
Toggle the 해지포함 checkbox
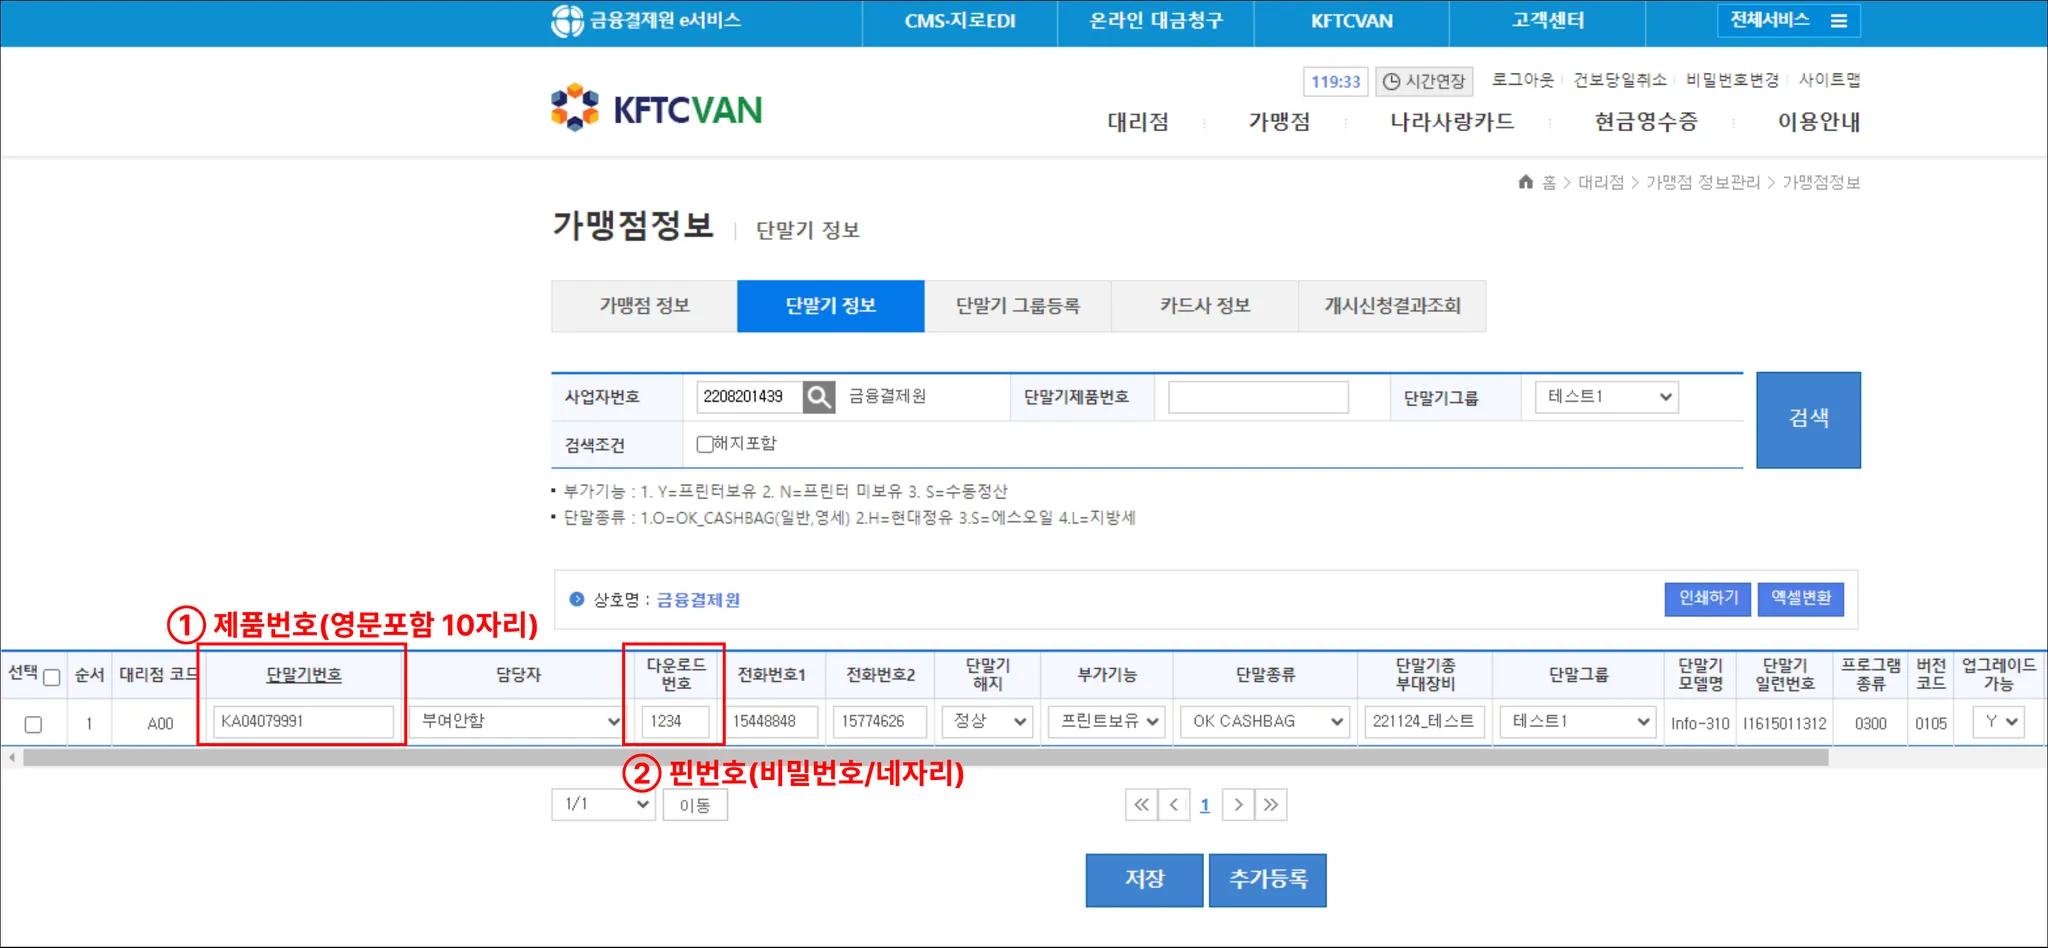(x=705, y=444)
